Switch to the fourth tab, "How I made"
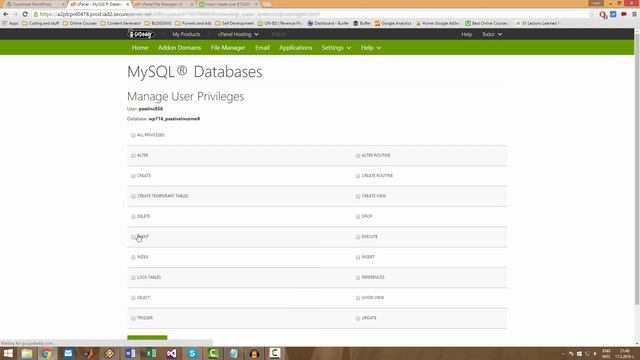The image size is (640, 360). pos(228,4)
